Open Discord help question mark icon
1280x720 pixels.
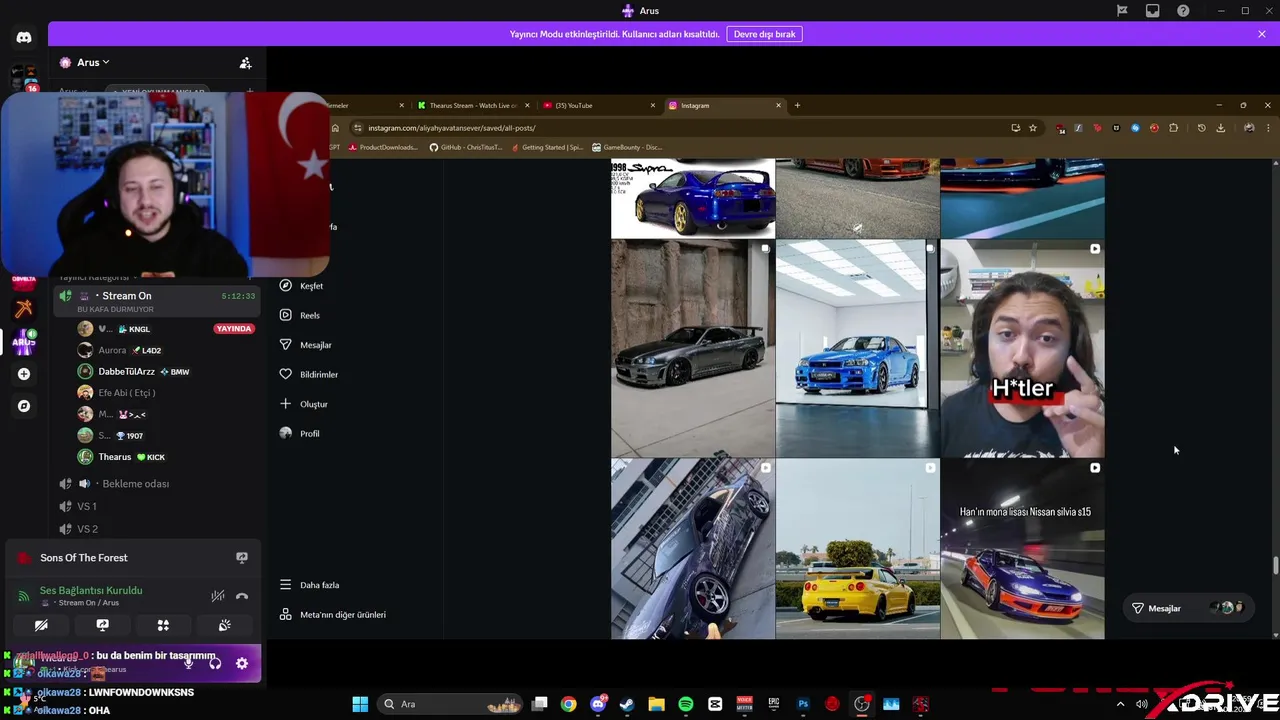coord(1183,11)
